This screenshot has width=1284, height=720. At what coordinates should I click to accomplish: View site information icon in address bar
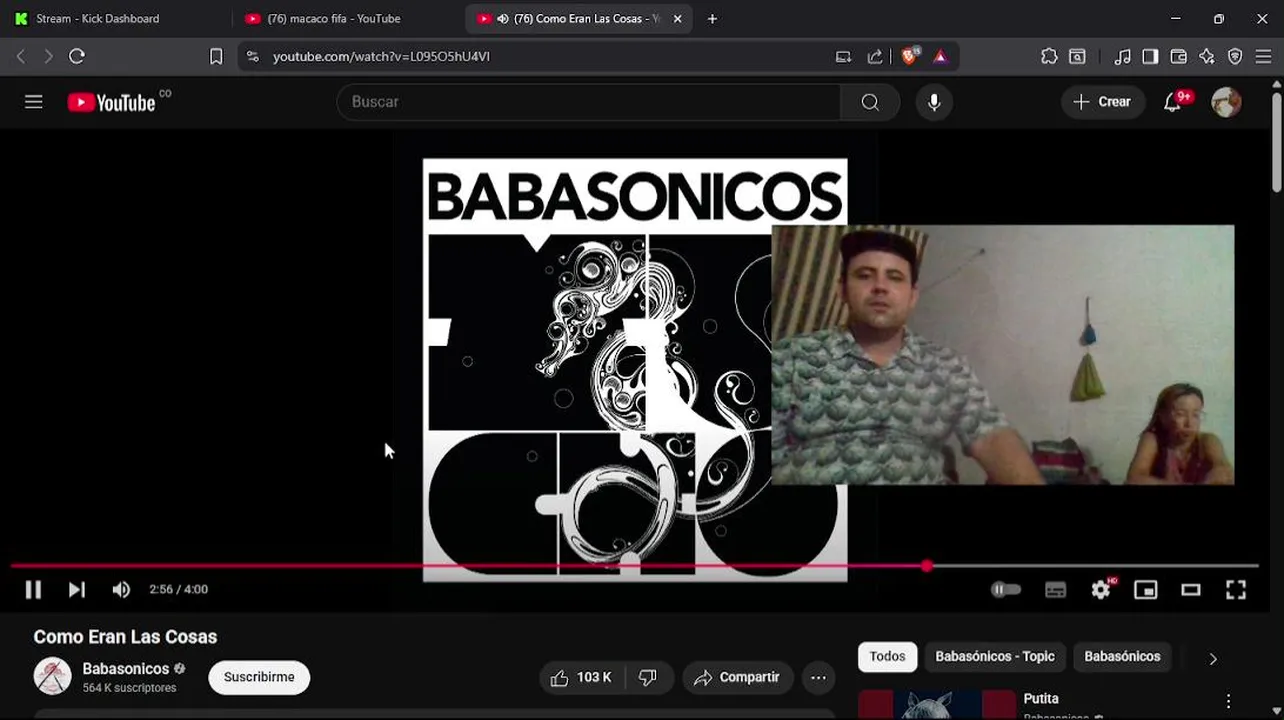[x=252, y=56]
